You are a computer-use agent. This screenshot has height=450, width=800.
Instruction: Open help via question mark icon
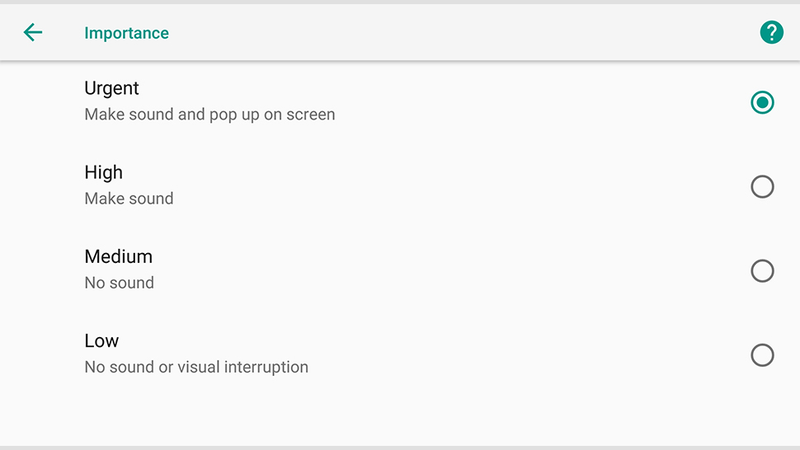tap(771, 33)
